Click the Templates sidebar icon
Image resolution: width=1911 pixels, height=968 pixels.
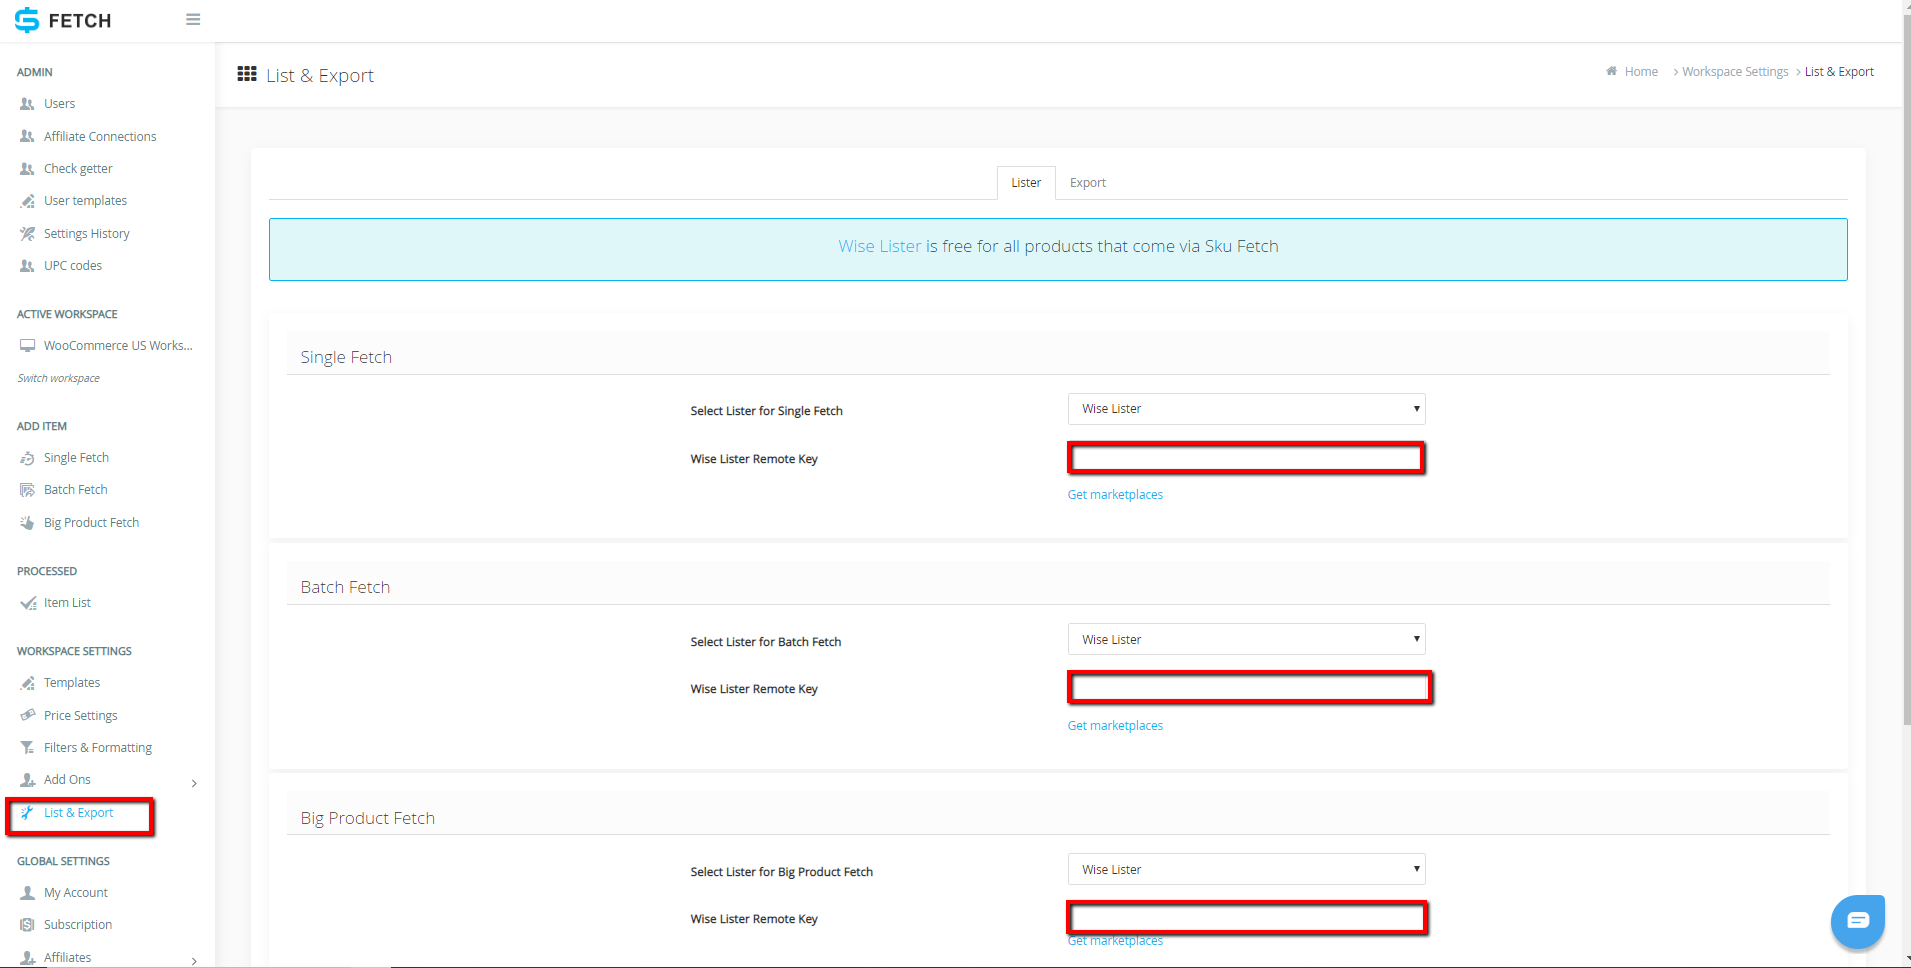tap(27, 683)
